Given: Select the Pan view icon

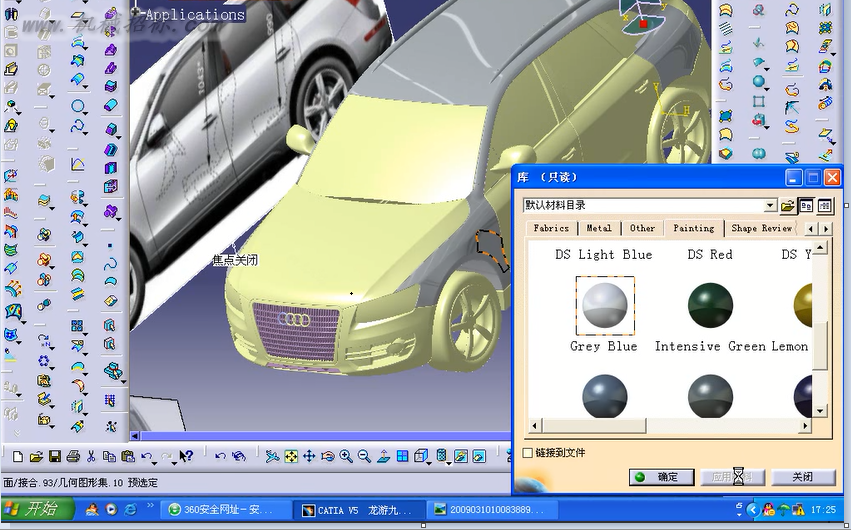Looking at the screenshot, I should click(309, 457).
